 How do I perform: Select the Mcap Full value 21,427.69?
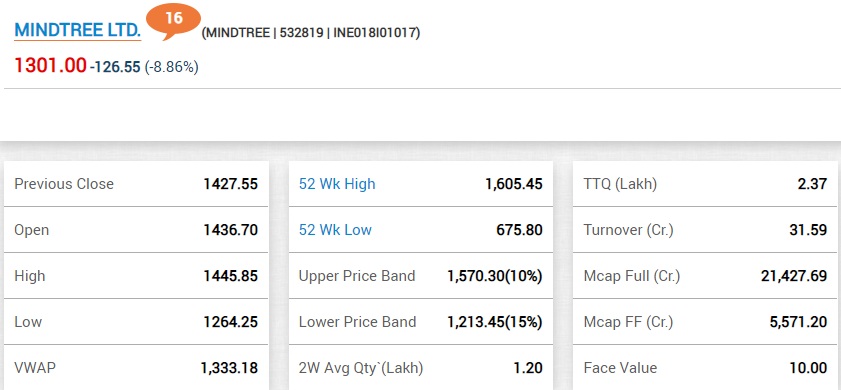pos(794,276)
